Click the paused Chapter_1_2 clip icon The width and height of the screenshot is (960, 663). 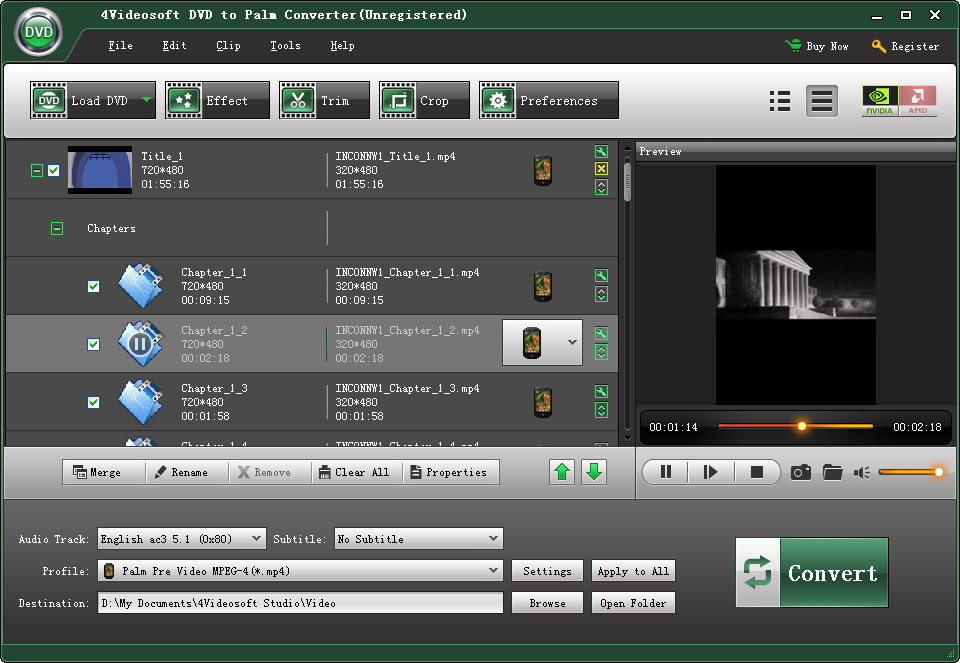click(141, 343)
